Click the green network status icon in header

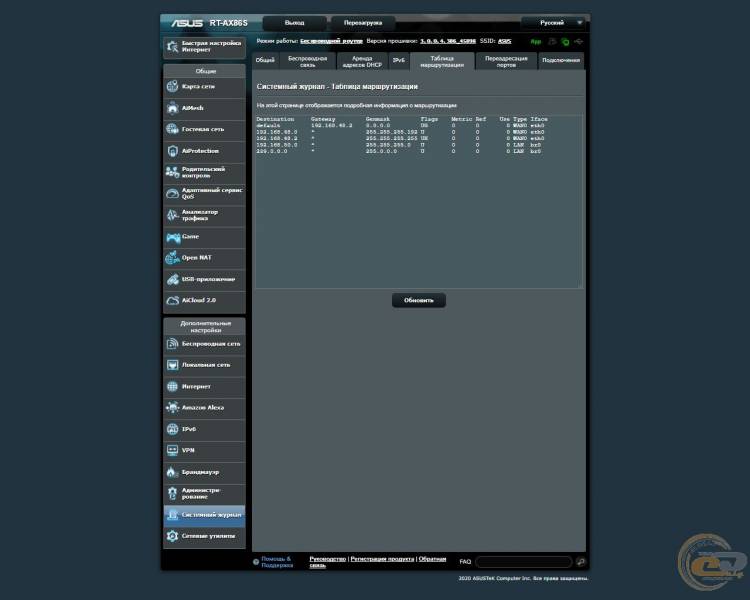(x=565, y=42)
